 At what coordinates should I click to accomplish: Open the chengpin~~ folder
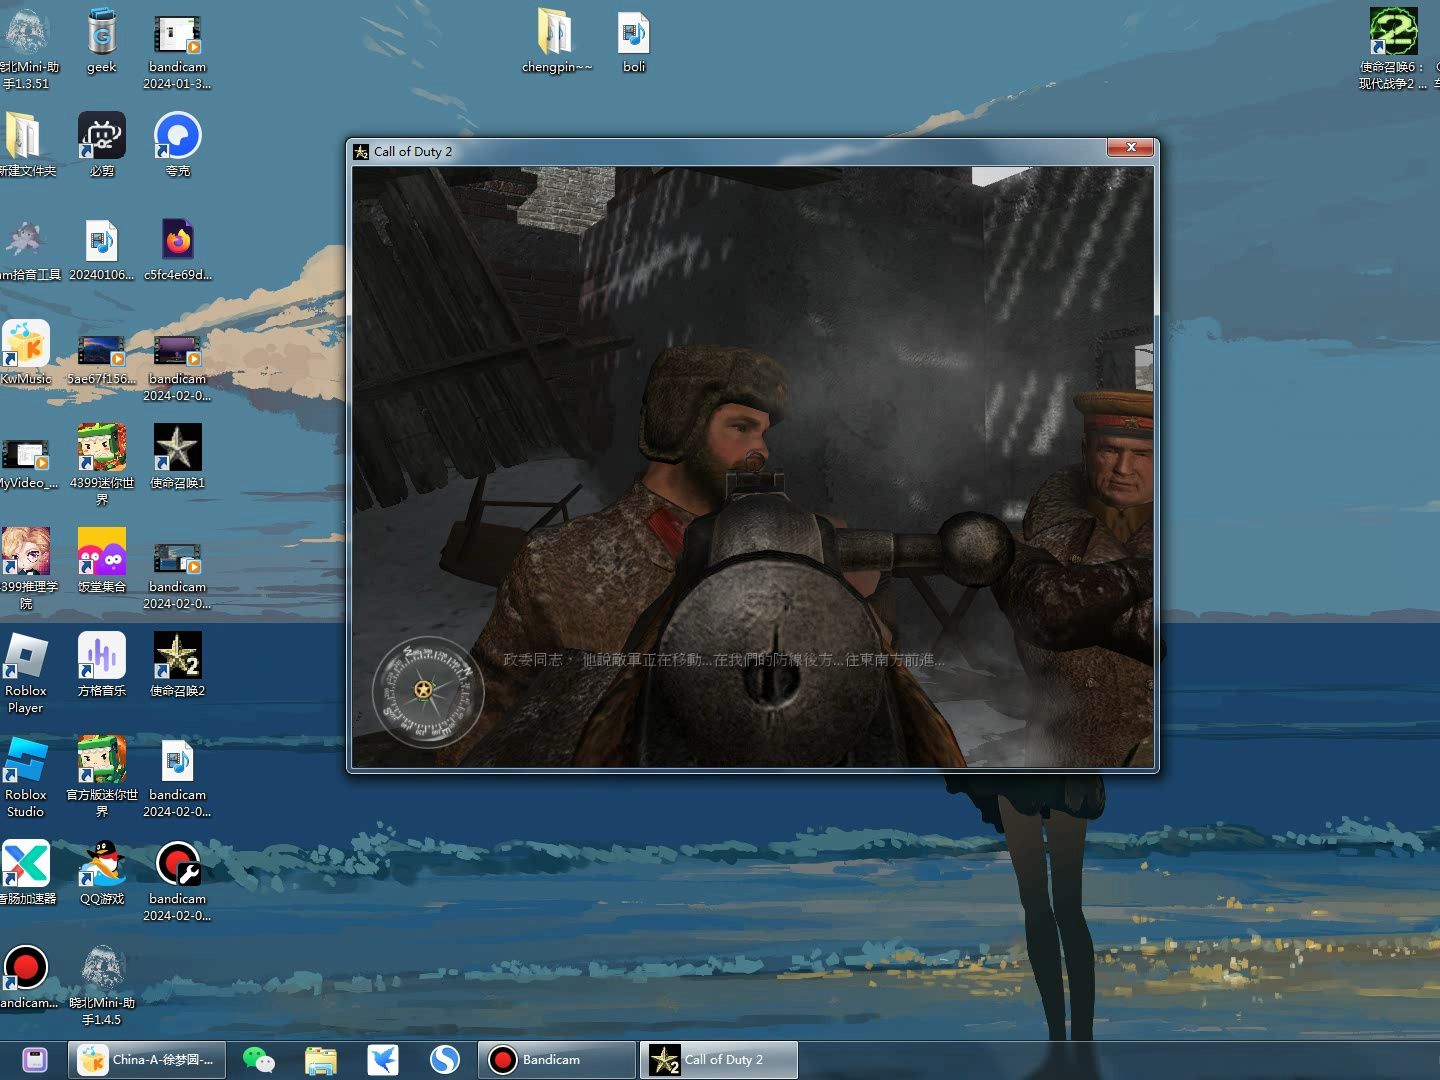pyautogui.click(x=557, y=42)
